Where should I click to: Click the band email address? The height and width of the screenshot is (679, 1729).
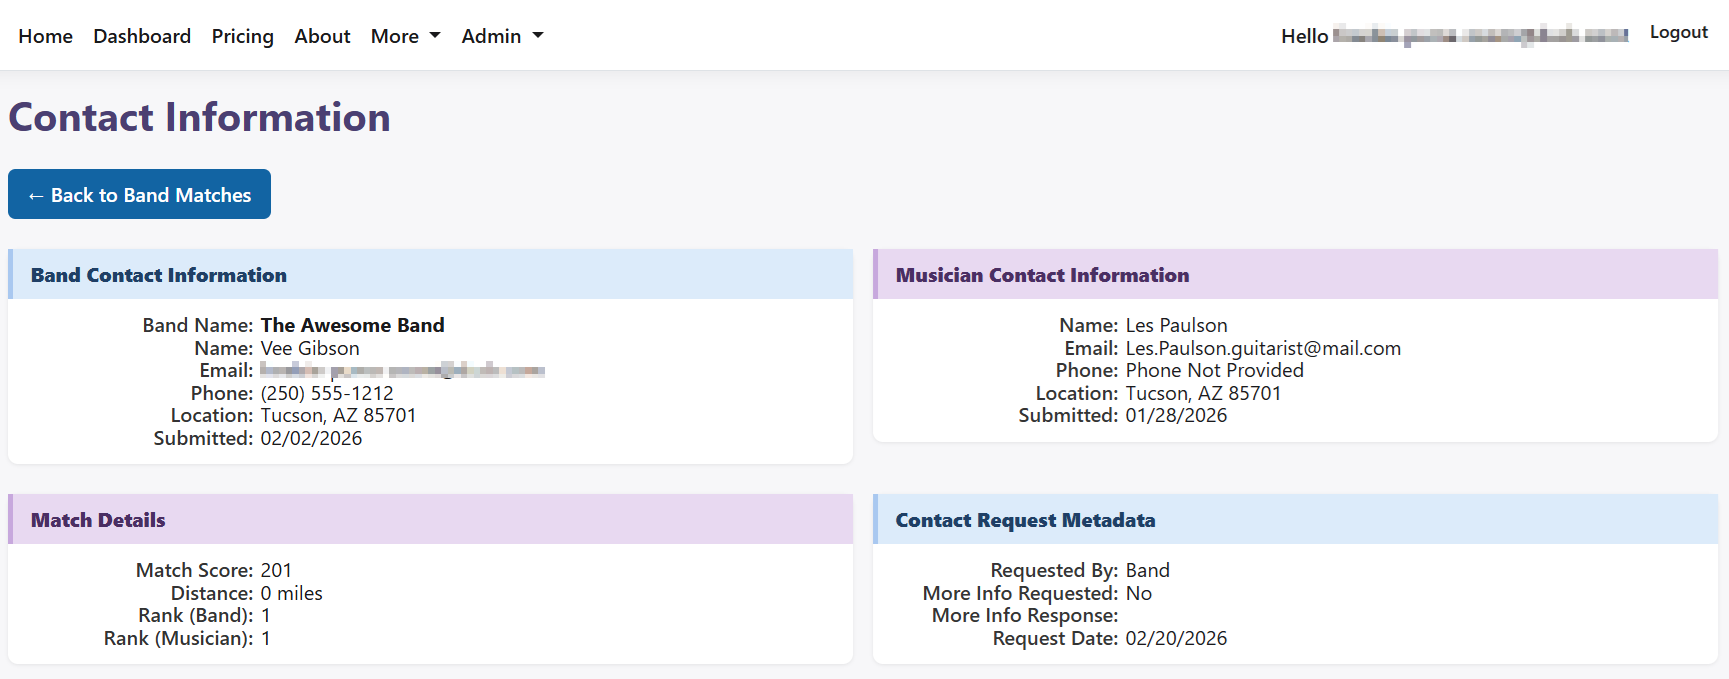point(403,370)
